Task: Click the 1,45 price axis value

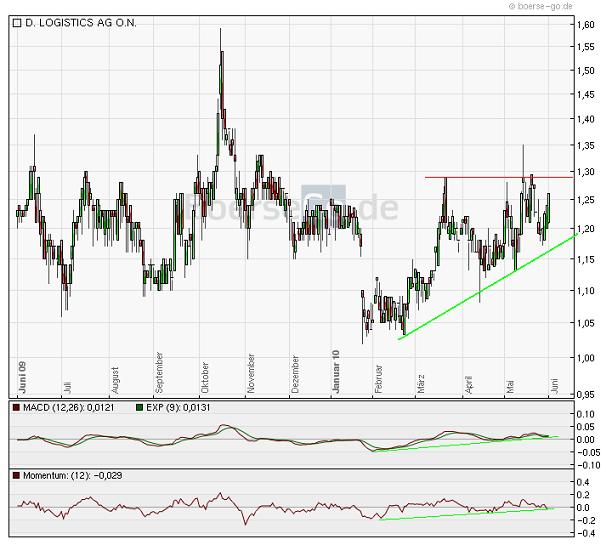Action: tap(586, 94)
